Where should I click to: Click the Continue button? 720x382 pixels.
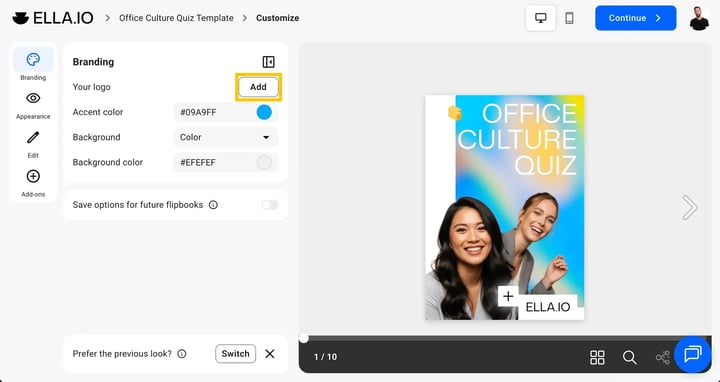coord(636,18)
